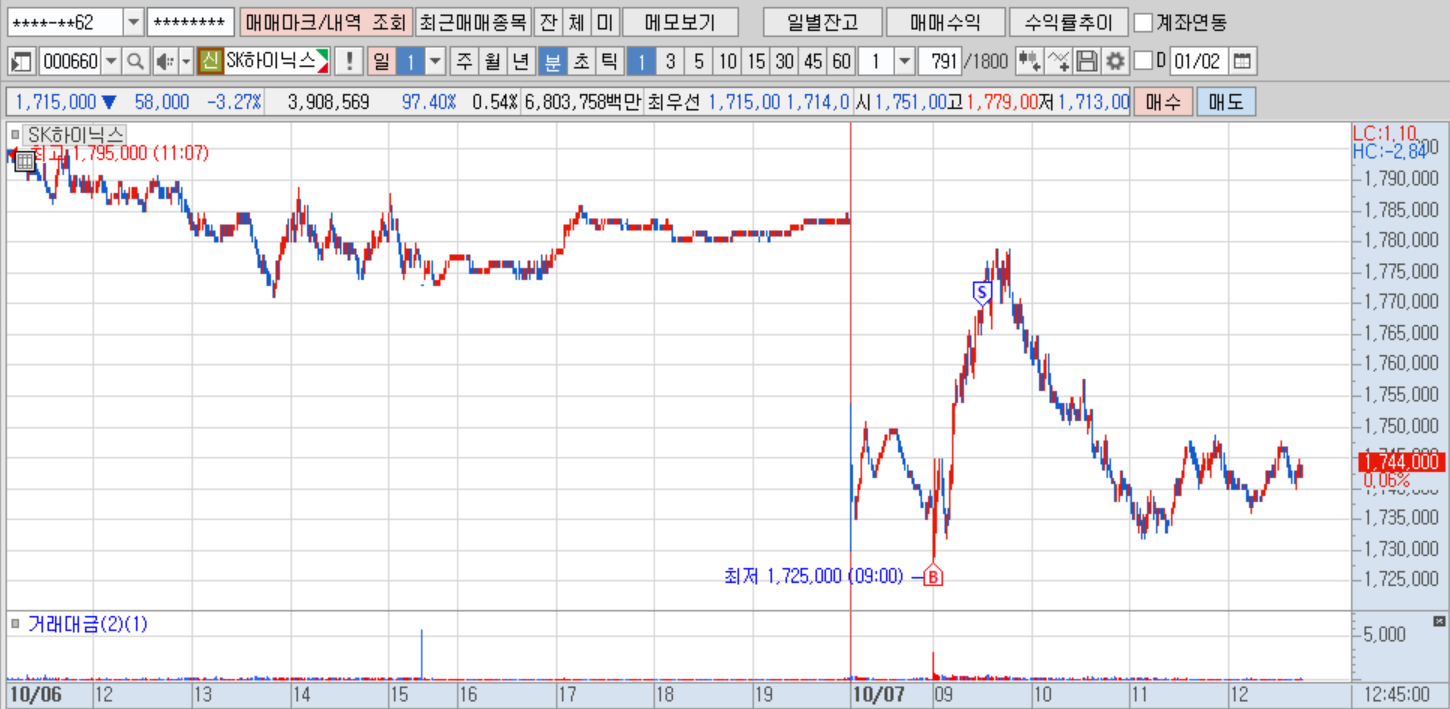Click the 12:45:00 time display

pos(1399,695)
